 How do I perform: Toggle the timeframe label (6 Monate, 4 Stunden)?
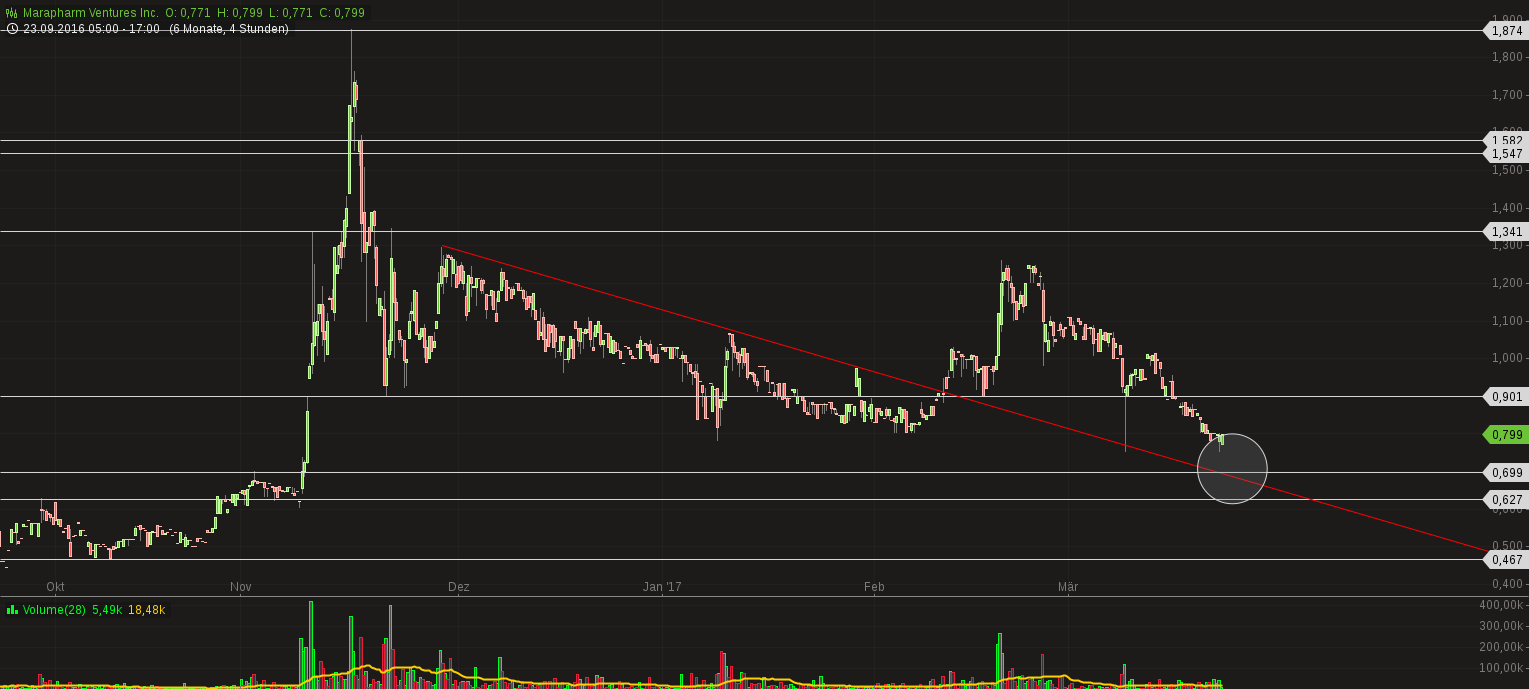(228, 29)
